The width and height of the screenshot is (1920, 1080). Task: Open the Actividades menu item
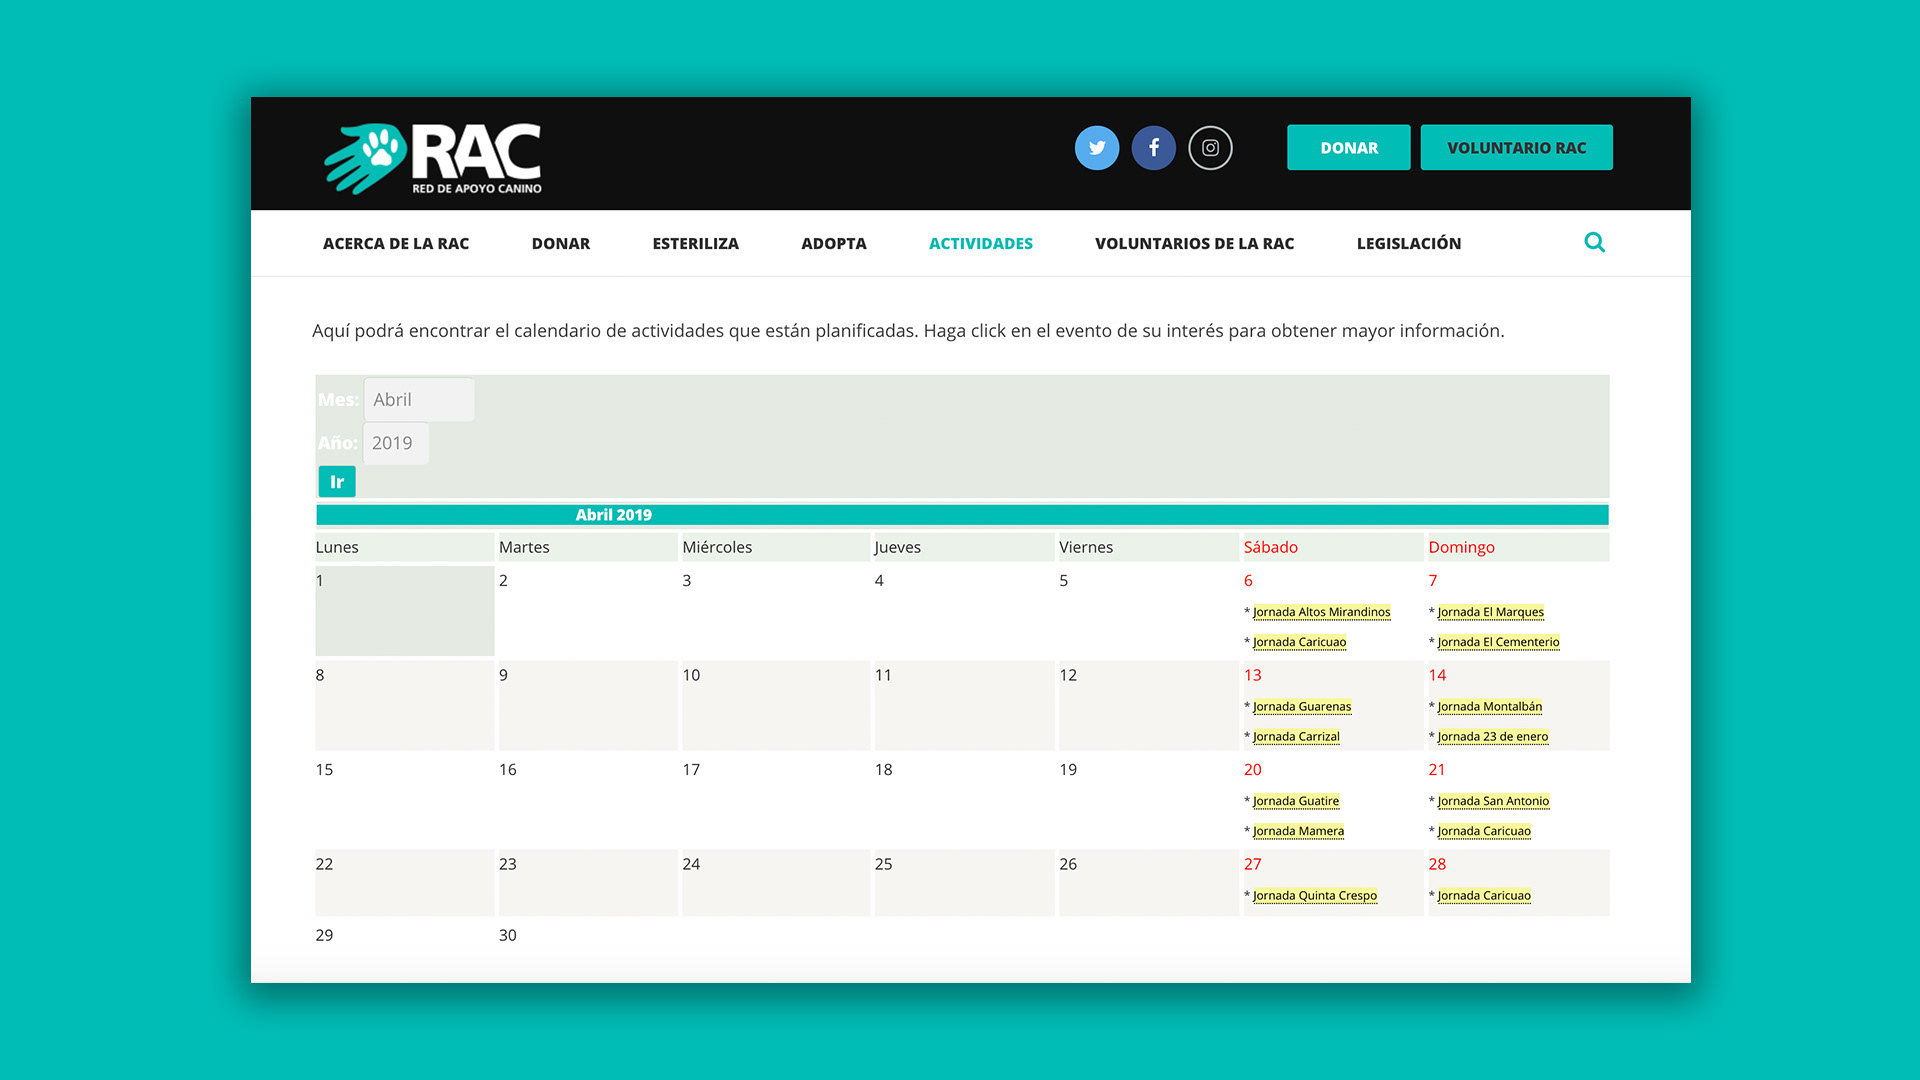pyautogui.click(x=981, y=243)
